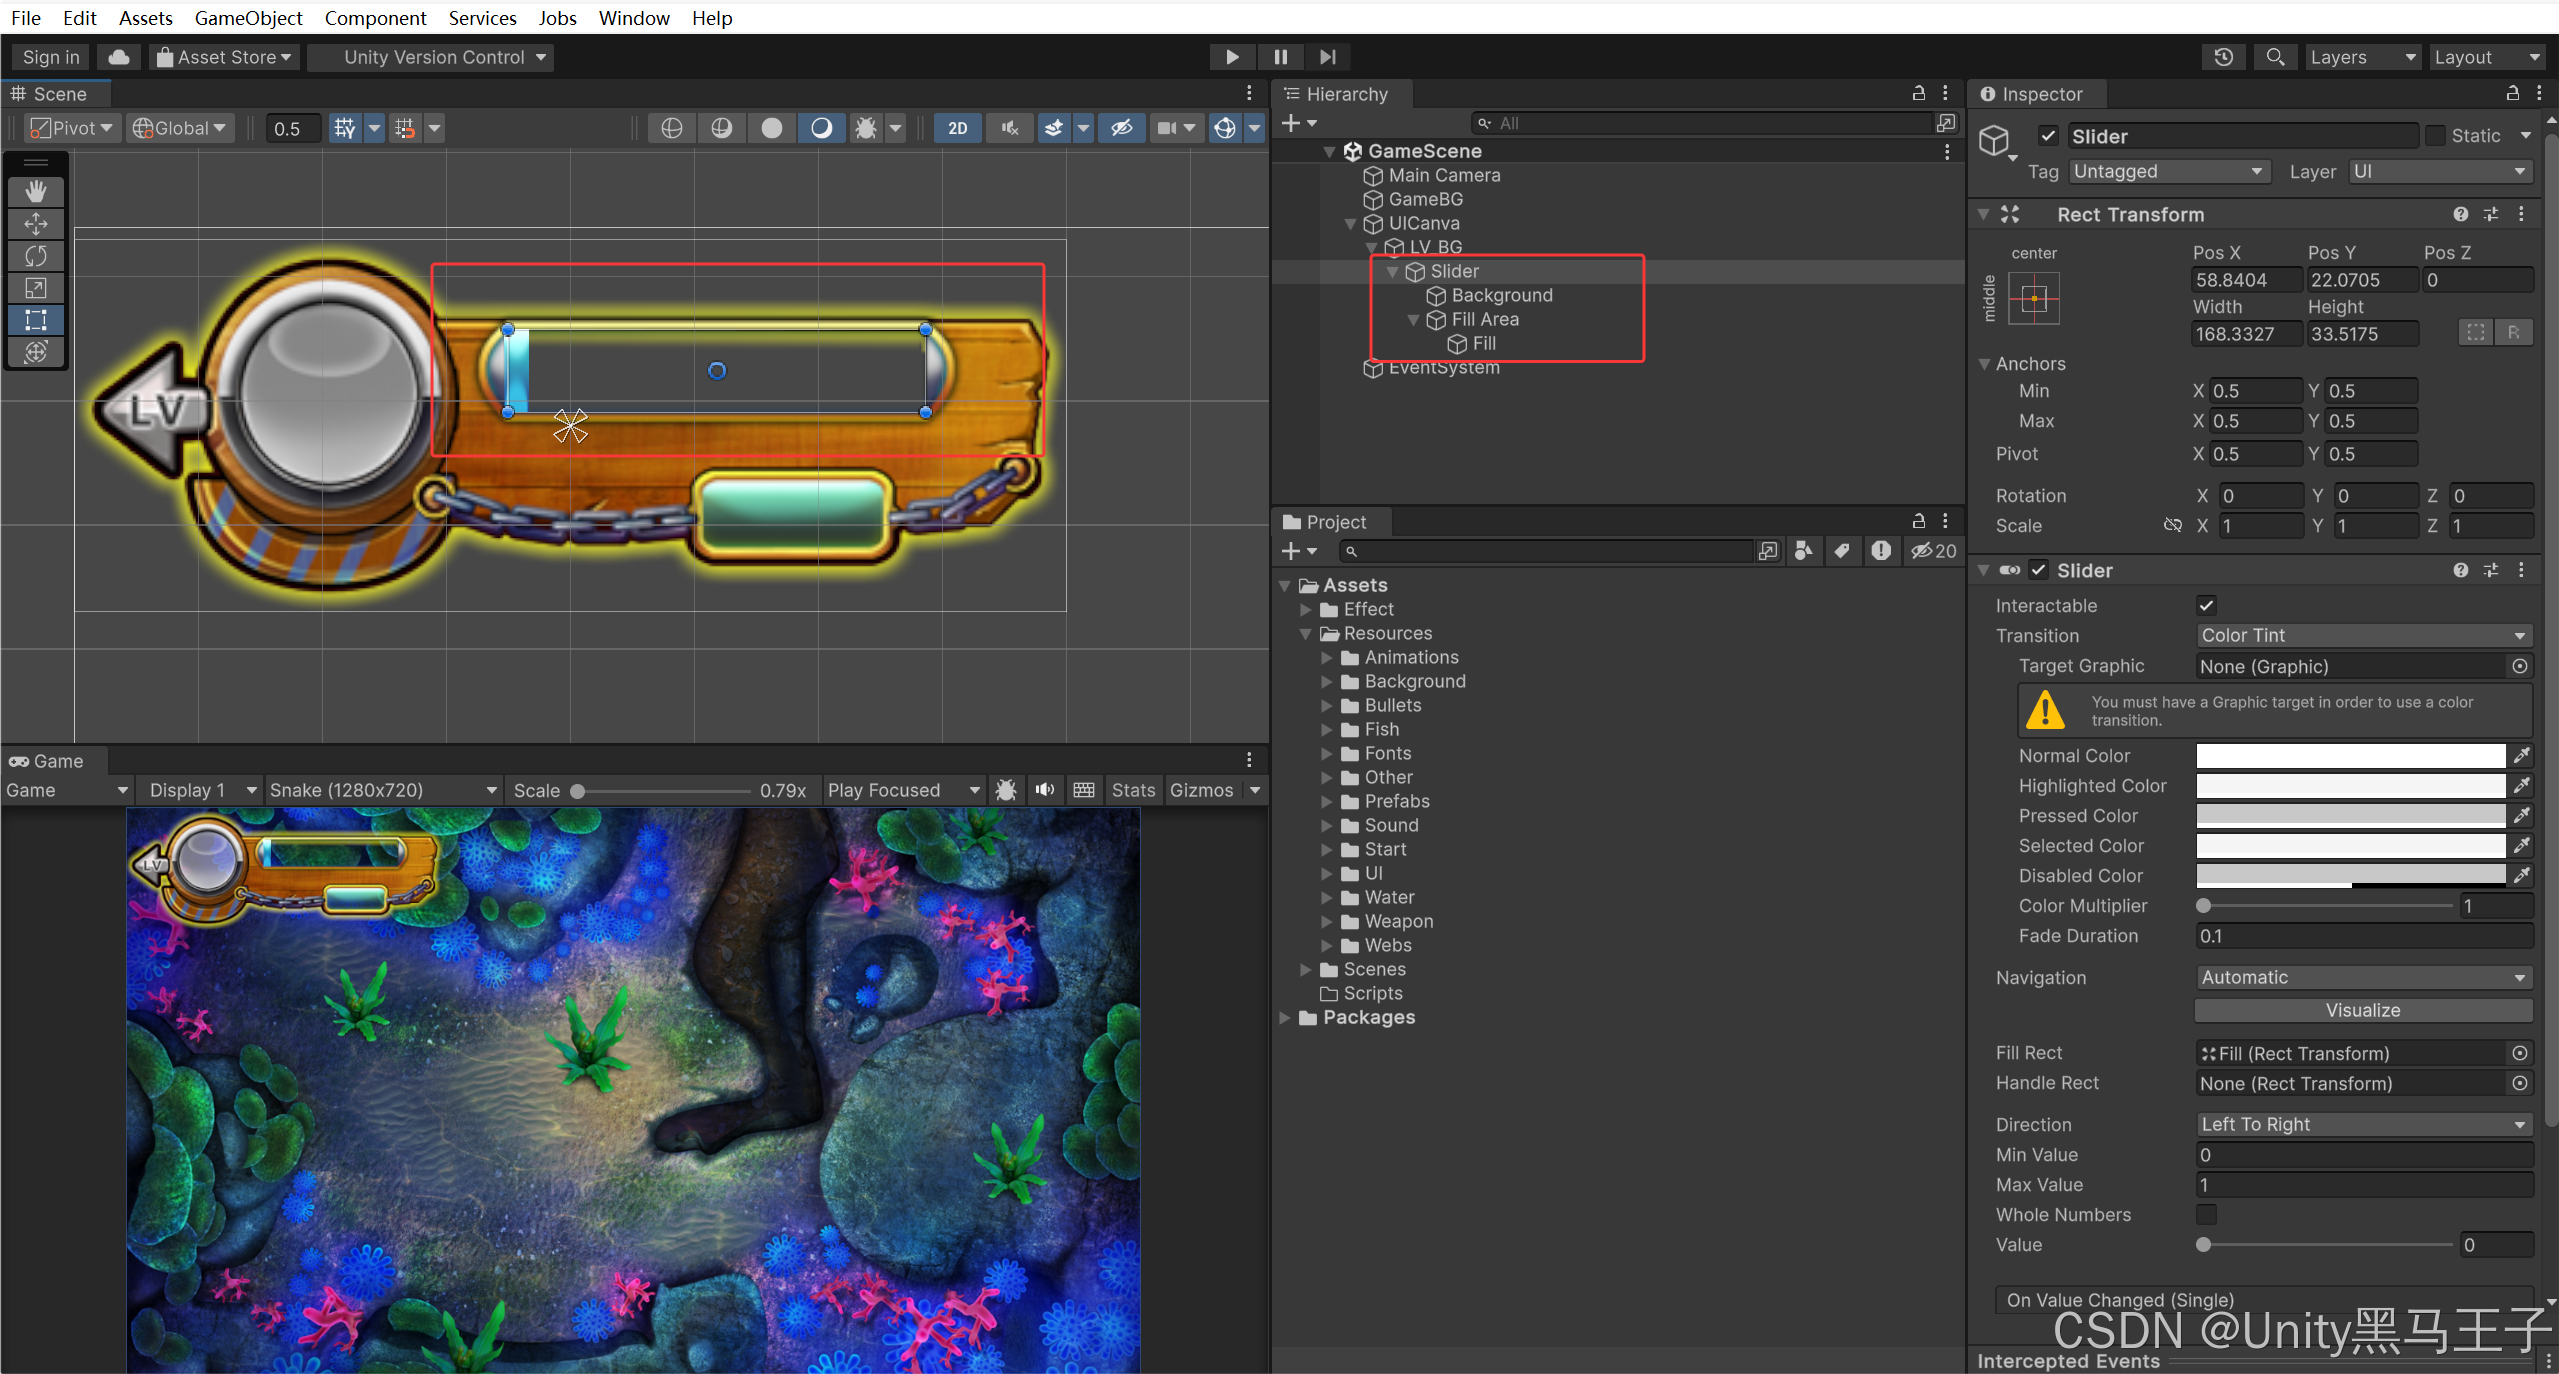Open the Direction Left To Right dropdown
The image size is (2559, 1374).
[x=2362, y=1124]
